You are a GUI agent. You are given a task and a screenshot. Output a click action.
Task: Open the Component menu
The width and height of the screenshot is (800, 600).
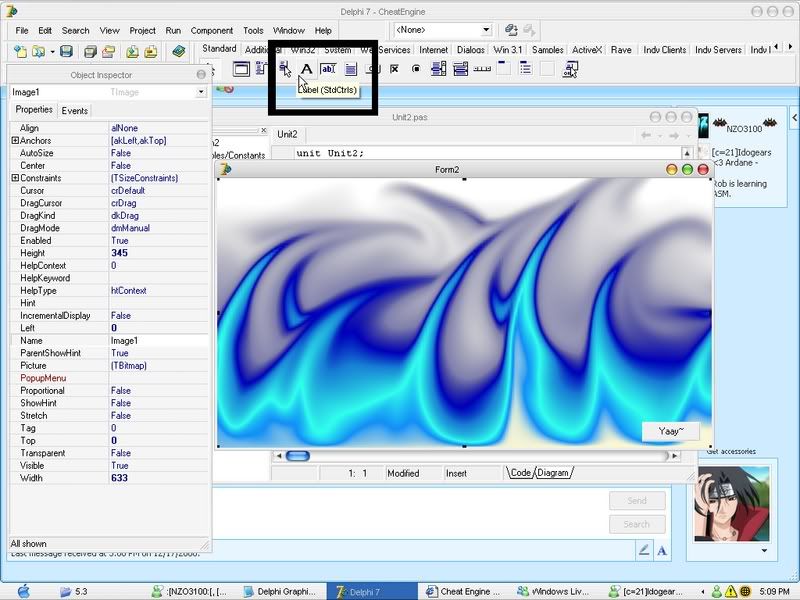211,31
